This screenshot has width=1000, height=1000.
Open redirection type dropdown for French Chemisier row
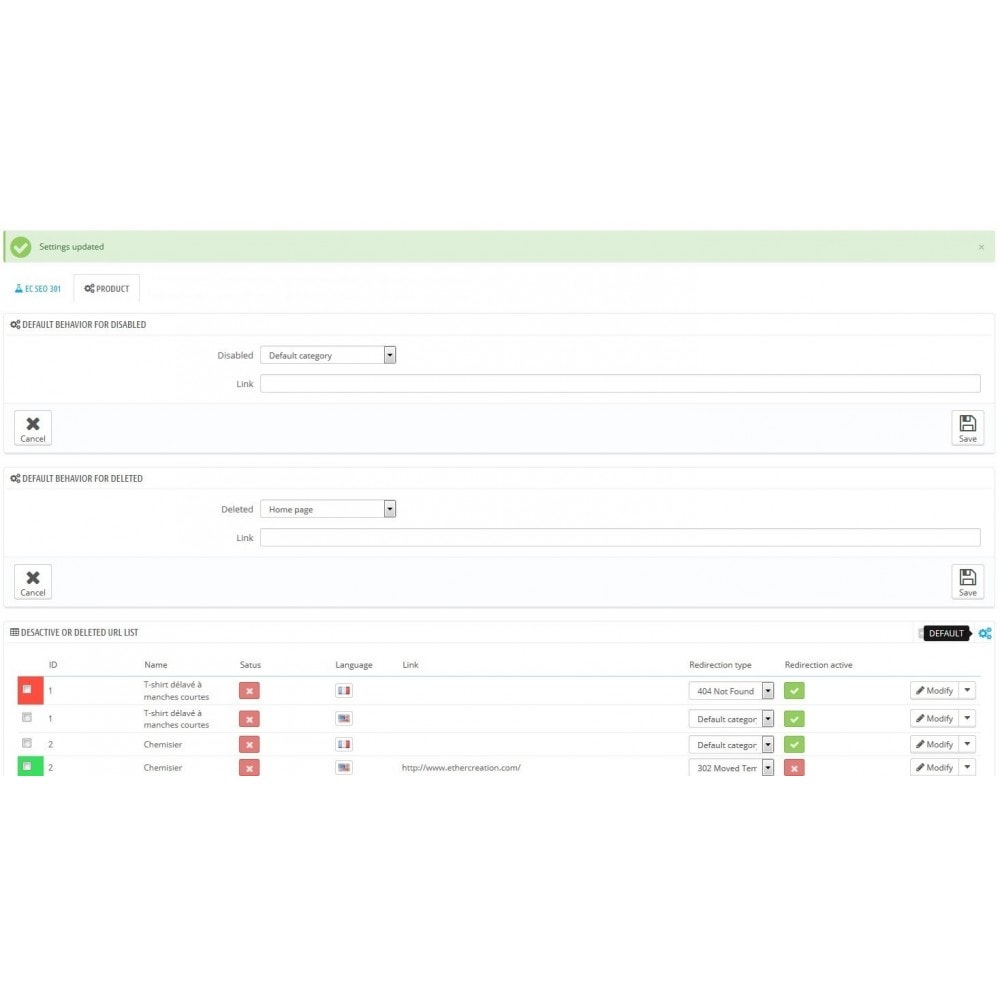pos(731,745)
